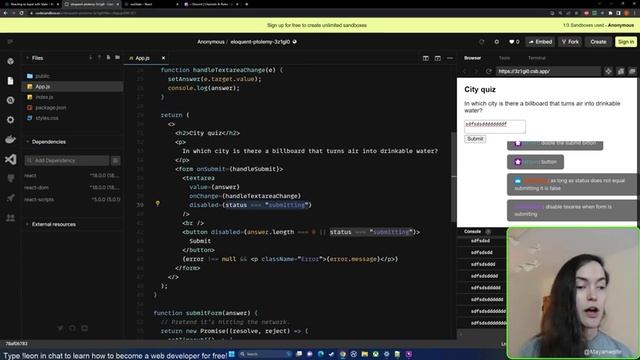Click the preview URL address field
Image resolution: width=640 pixels, height=360 pixels.
click(x=548, y=71)
